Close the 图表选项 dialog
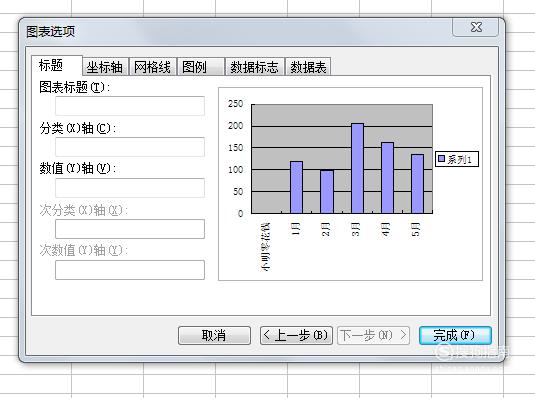Viewport: 535px width, 398px height. (476, 27)
